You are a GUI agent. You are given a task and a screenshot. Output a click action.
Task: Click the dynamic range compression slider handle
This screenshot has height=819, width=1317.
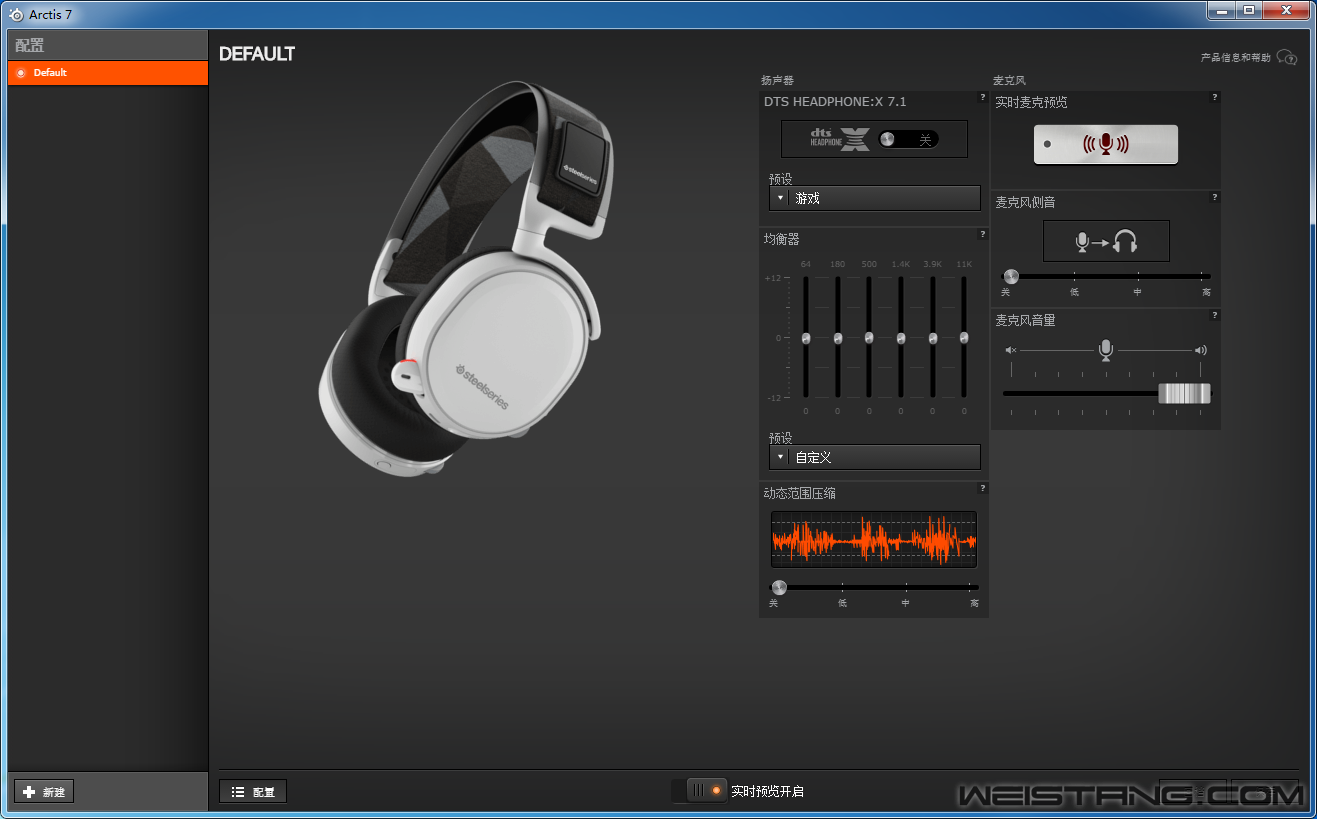tap(779, 587)
